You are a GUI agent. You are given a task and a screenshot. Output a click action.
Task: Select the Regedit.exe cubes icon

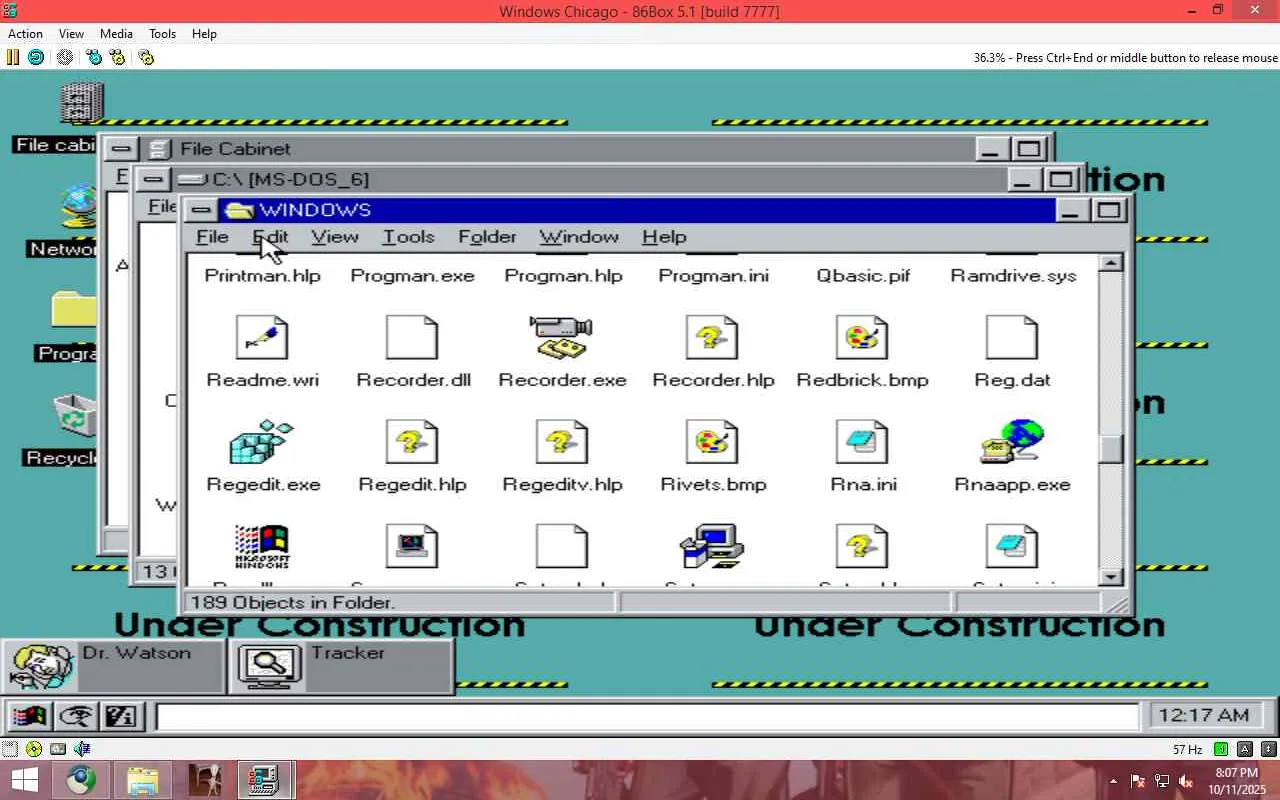262,442
